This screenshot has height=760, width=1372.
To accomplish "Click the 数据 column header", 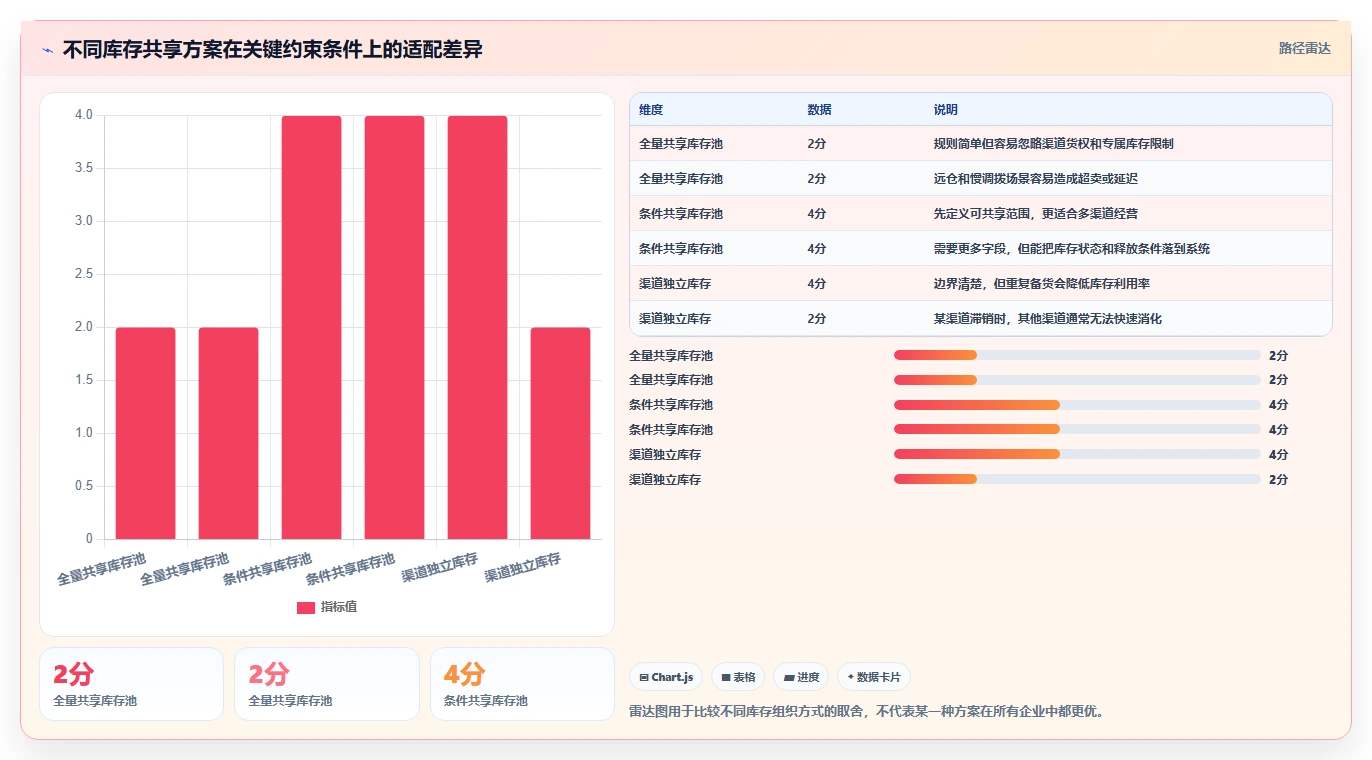I will point(819,110).
